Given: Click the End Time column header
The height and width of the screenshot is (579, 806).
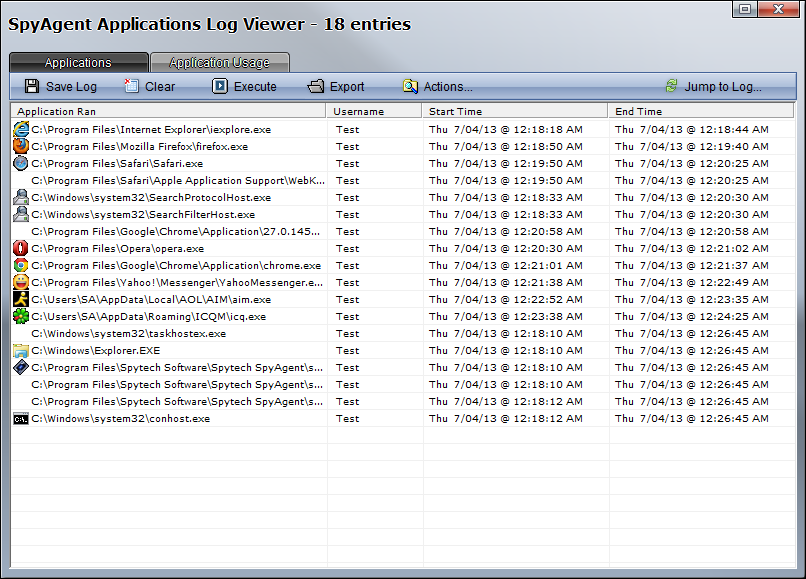Looking at the screenshot, I should pos(690,112).
